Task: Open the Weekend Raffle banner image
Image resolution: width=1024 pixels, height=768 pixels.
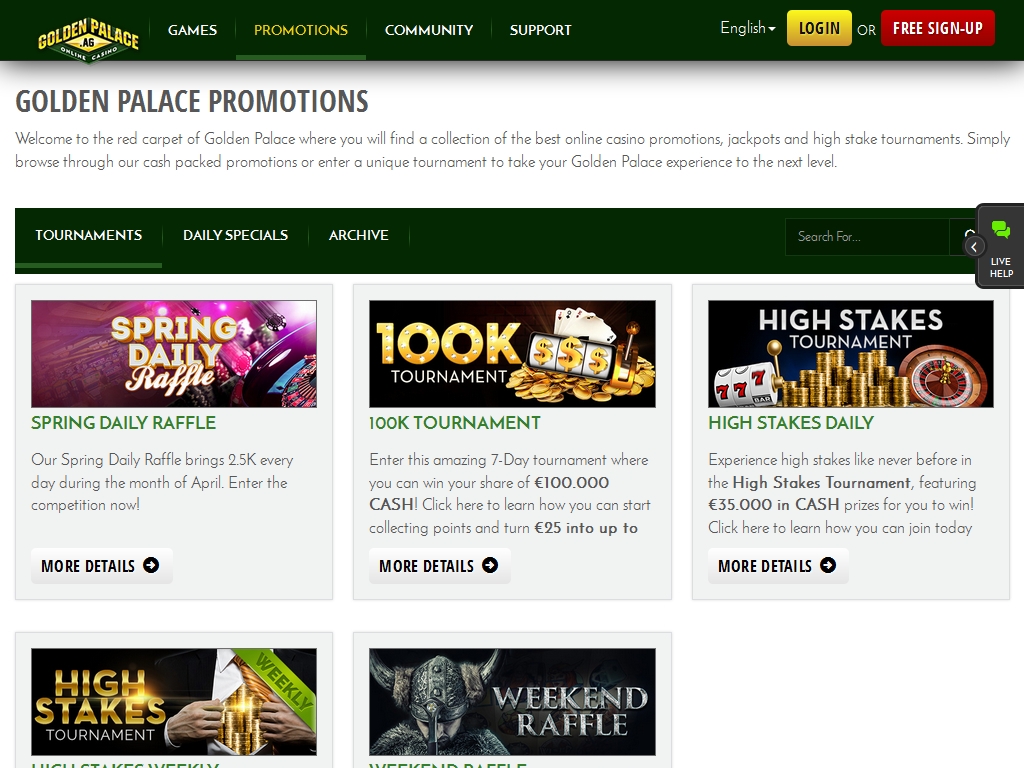Action: tap(512, 701)
